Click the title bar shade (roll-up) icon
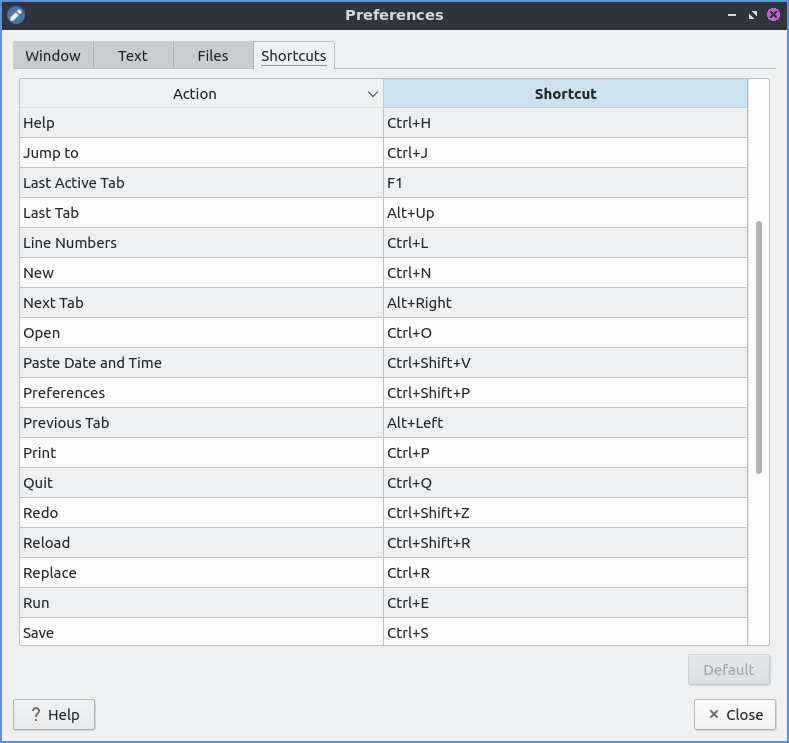 tap(733, 15)
